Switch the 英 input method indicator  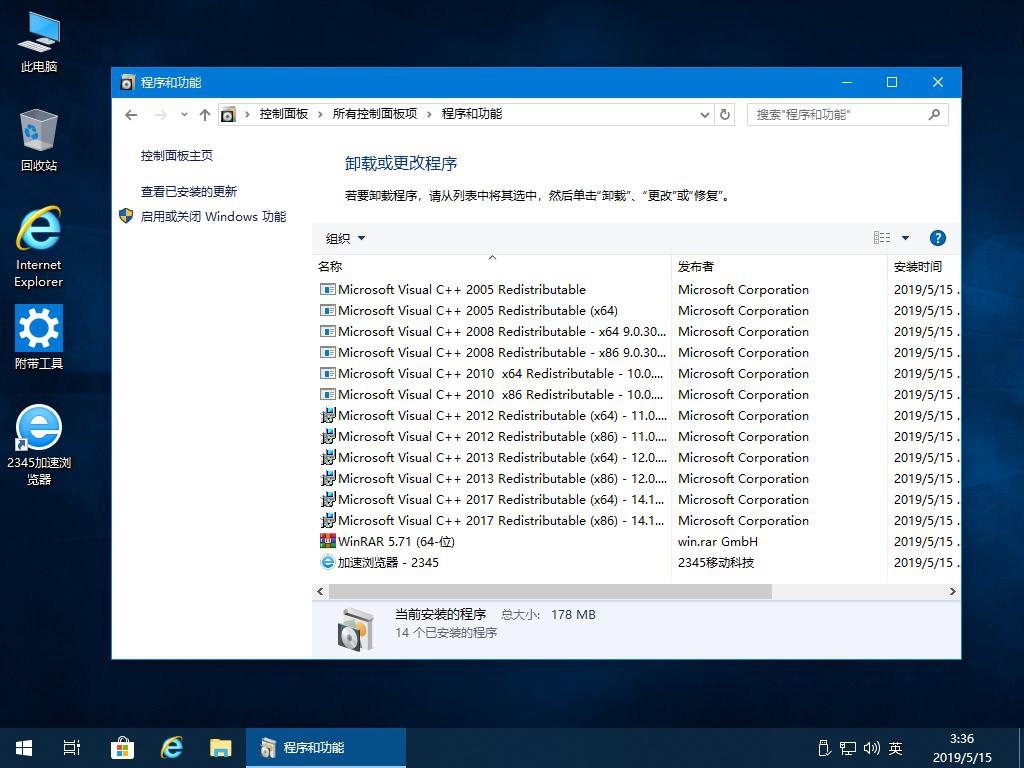tap(895, 748)
